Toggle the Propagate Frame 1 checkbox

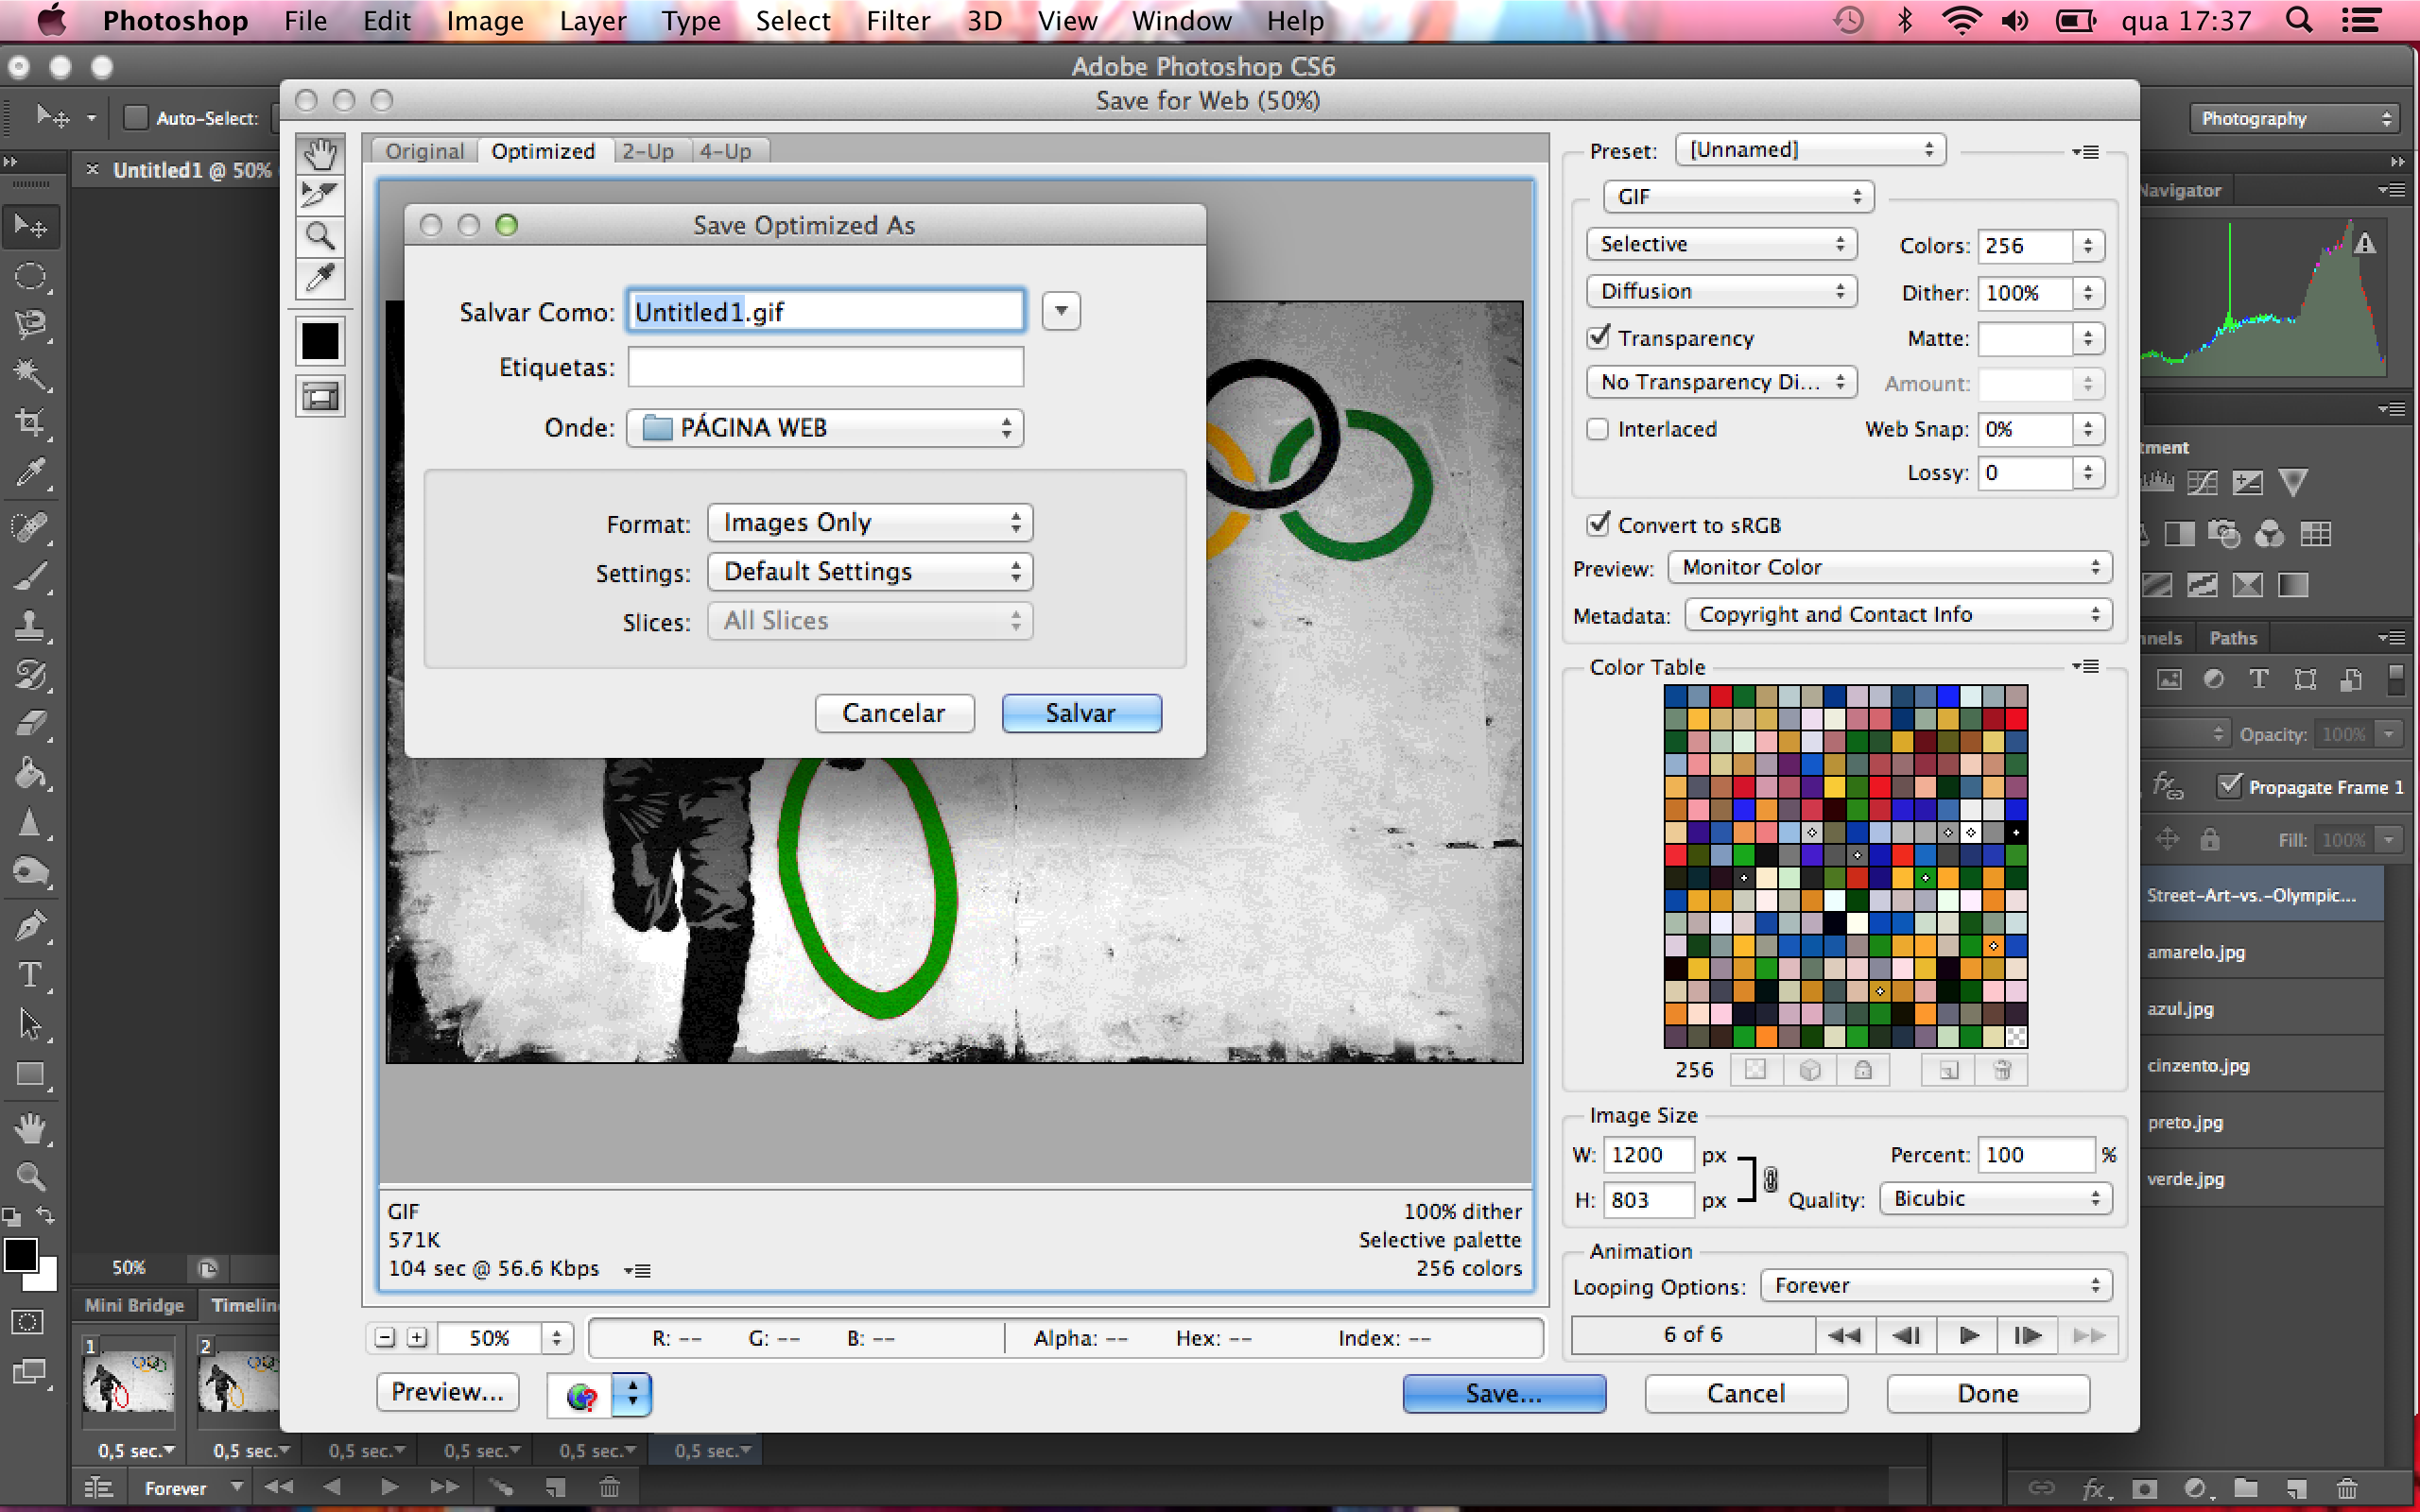pos(2229,786)
